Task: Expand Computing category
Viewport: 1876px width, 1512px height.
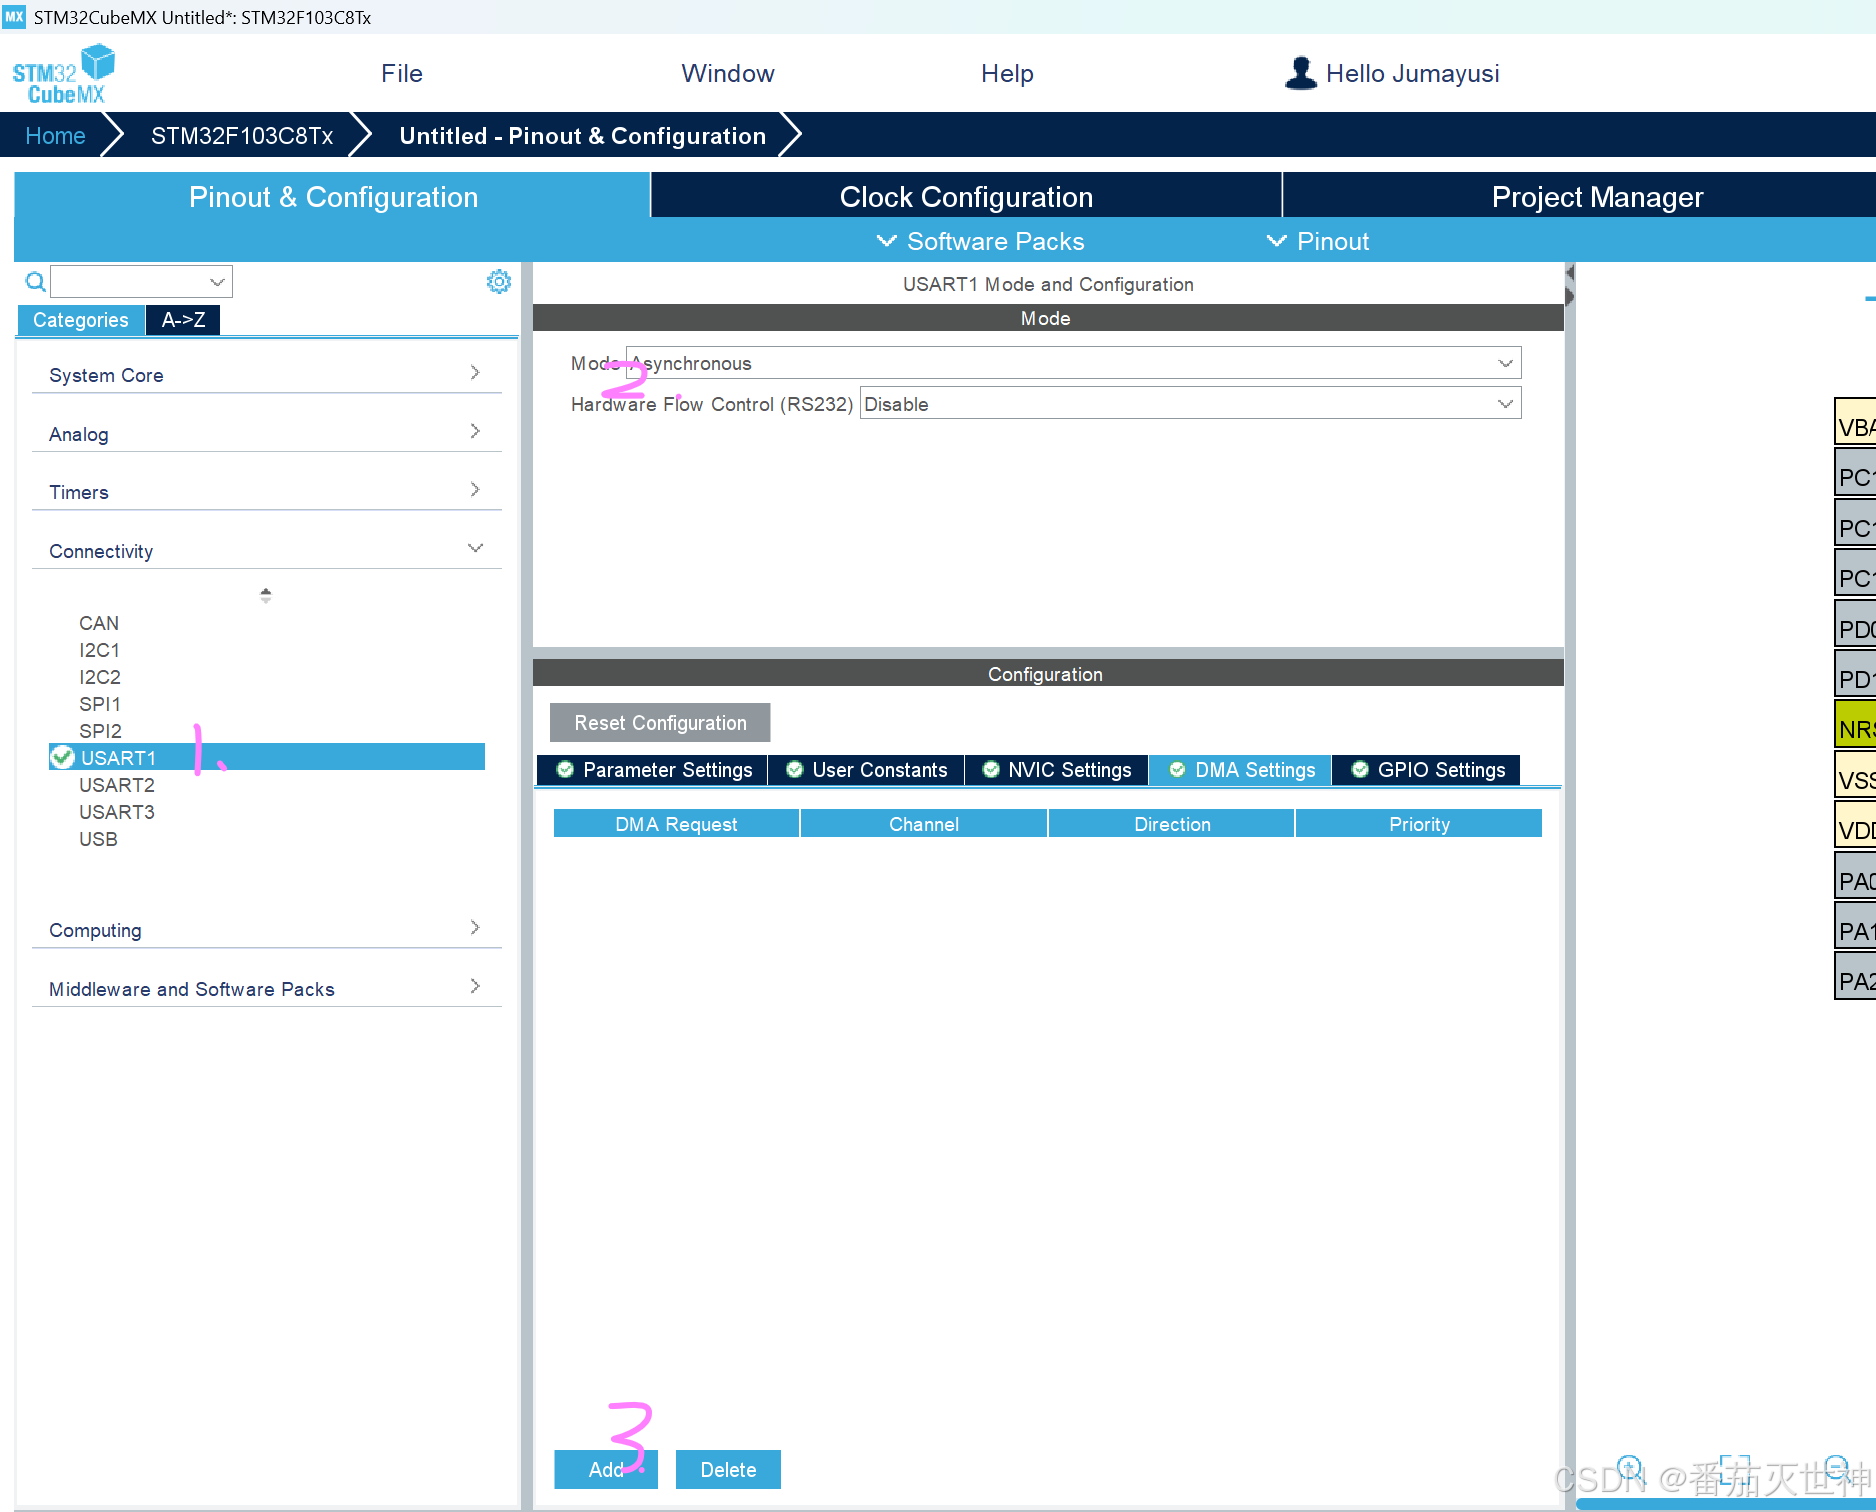Action: click(266, 929)
